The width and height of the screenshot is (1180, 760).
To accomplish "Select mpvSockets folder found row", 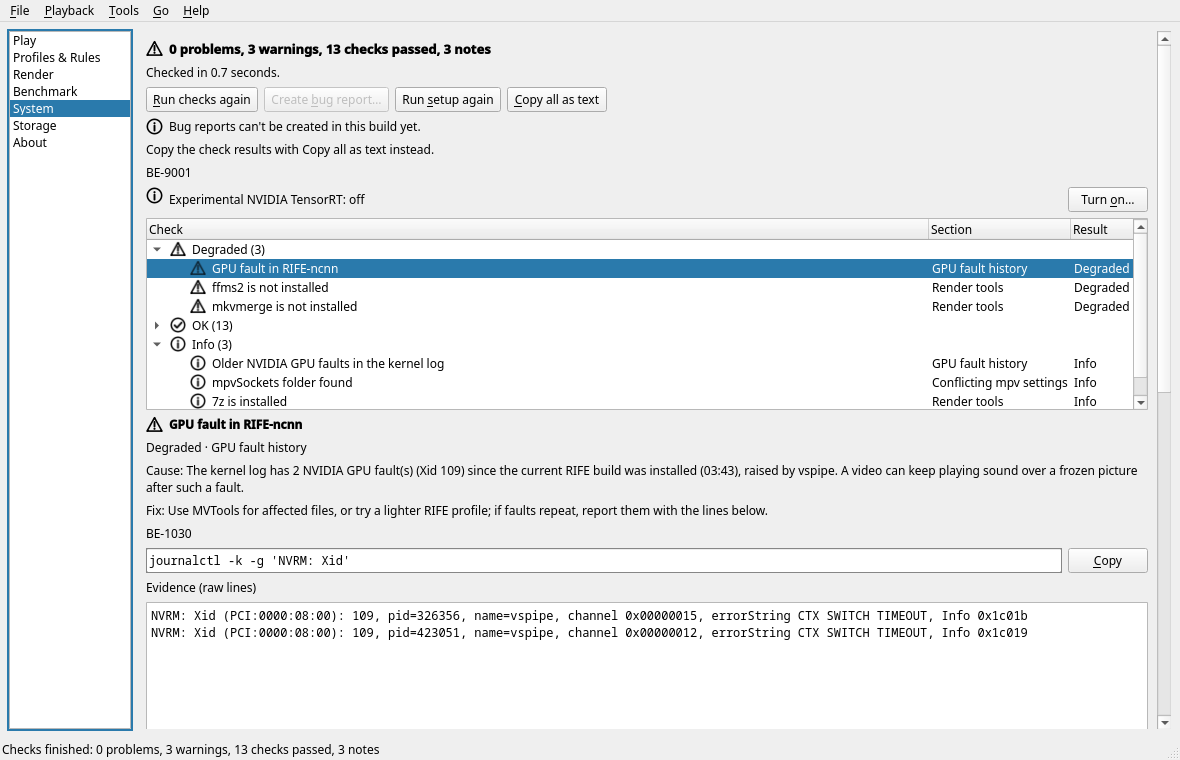I will (x=640, y=382).
